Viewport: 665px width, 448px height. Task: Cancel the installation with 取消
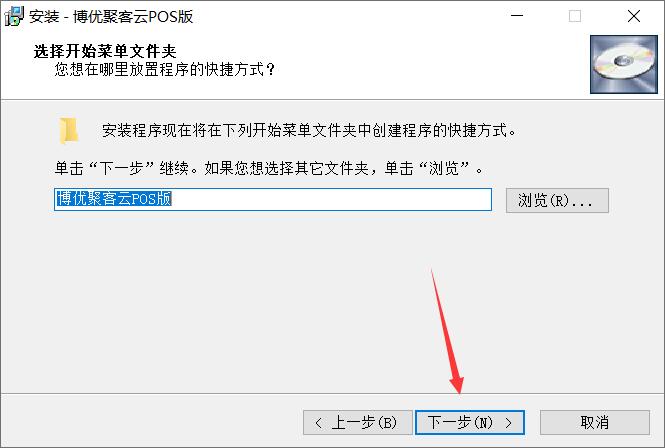595,423
